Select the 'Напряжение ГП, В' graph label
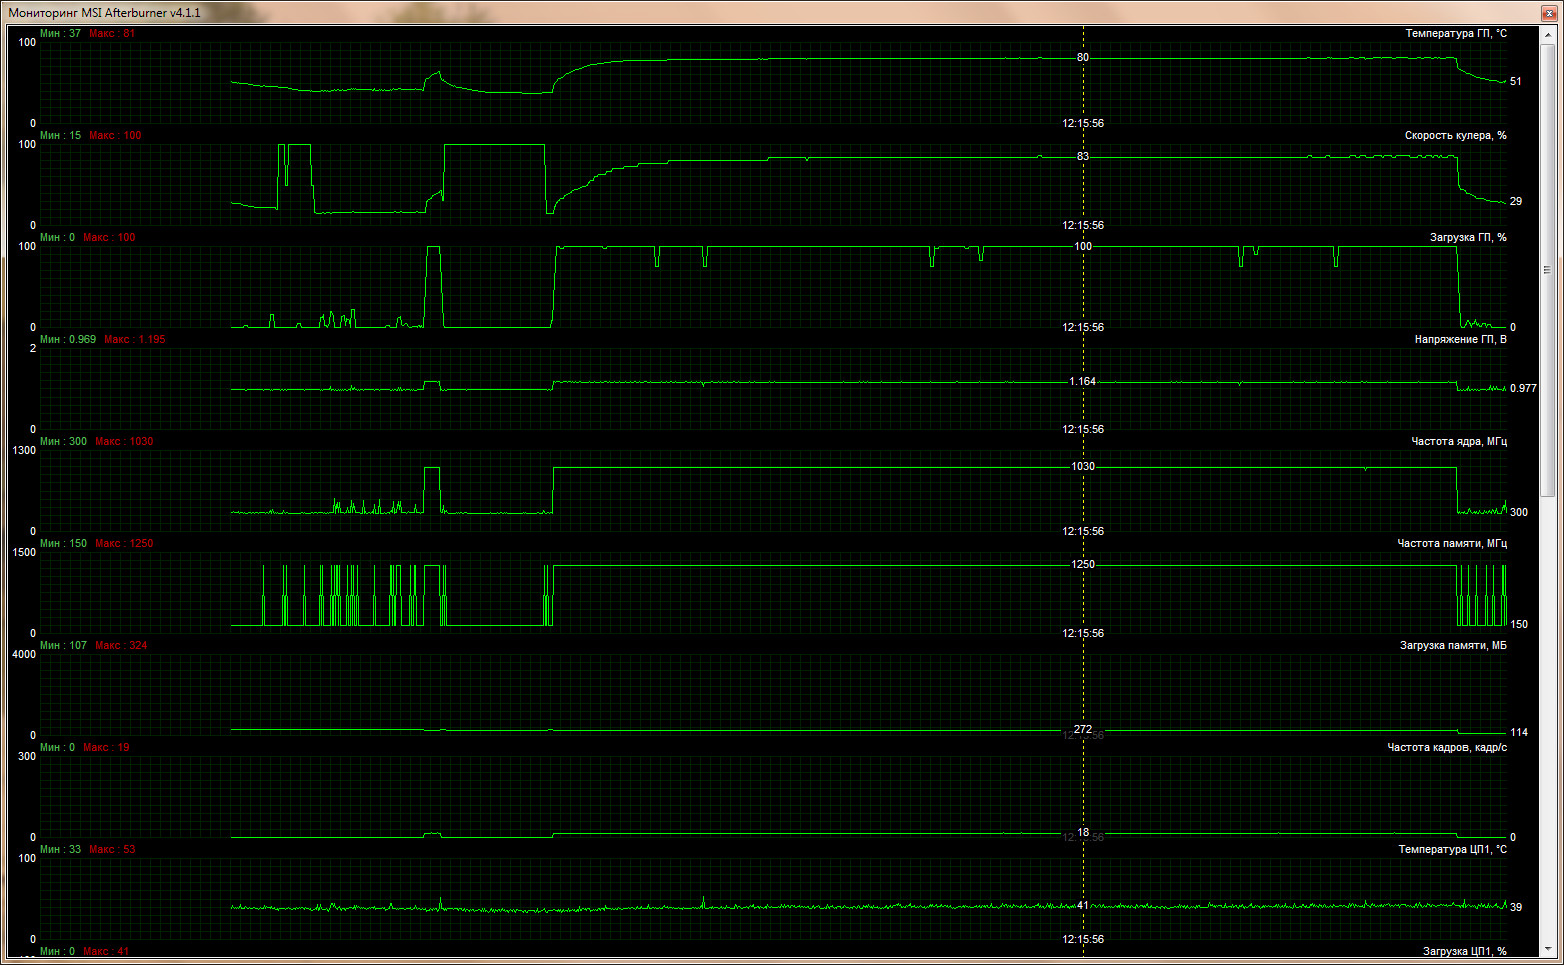 coord(1460,340)
